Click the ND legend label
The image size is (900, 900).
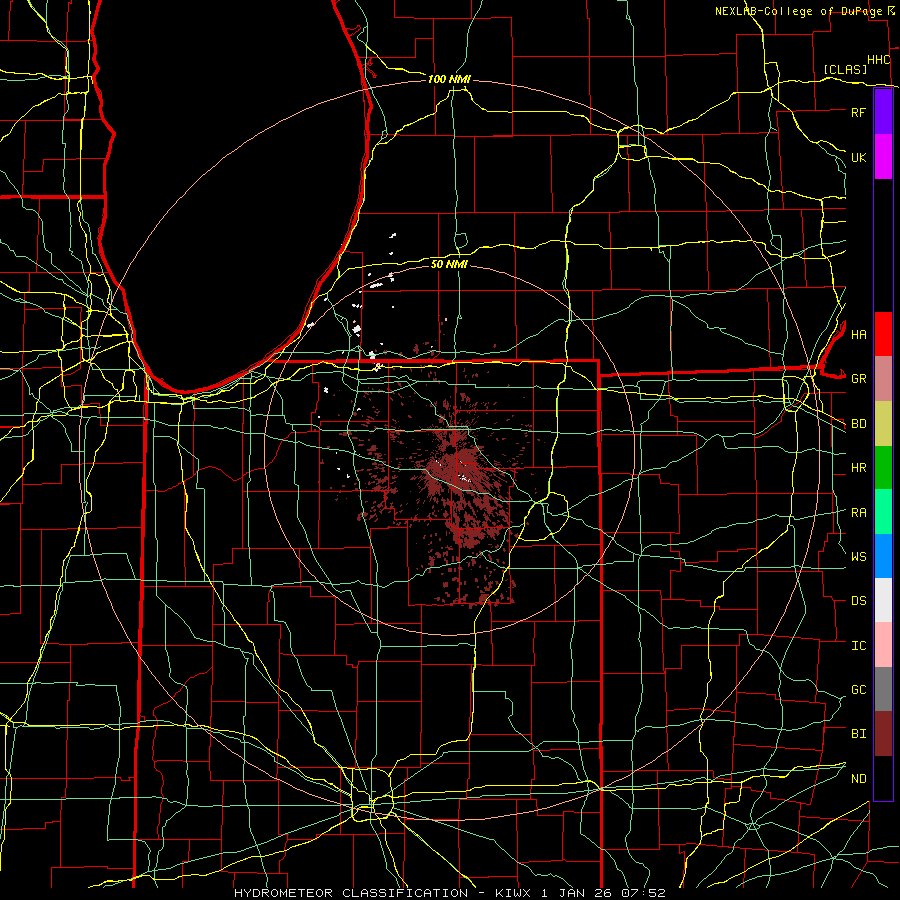(x=858, y=779)
